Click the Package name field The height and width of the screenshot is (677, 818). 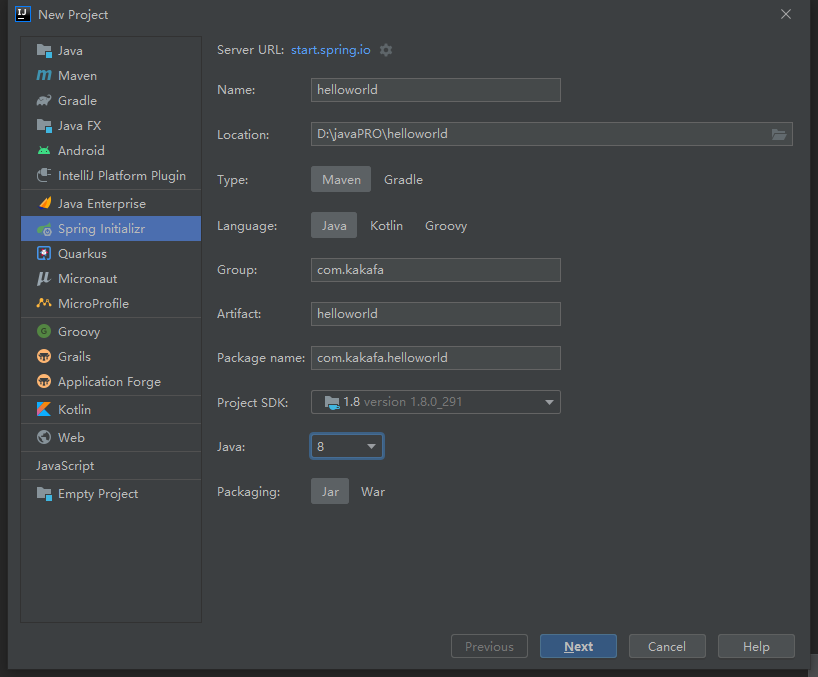coord(436,358)
